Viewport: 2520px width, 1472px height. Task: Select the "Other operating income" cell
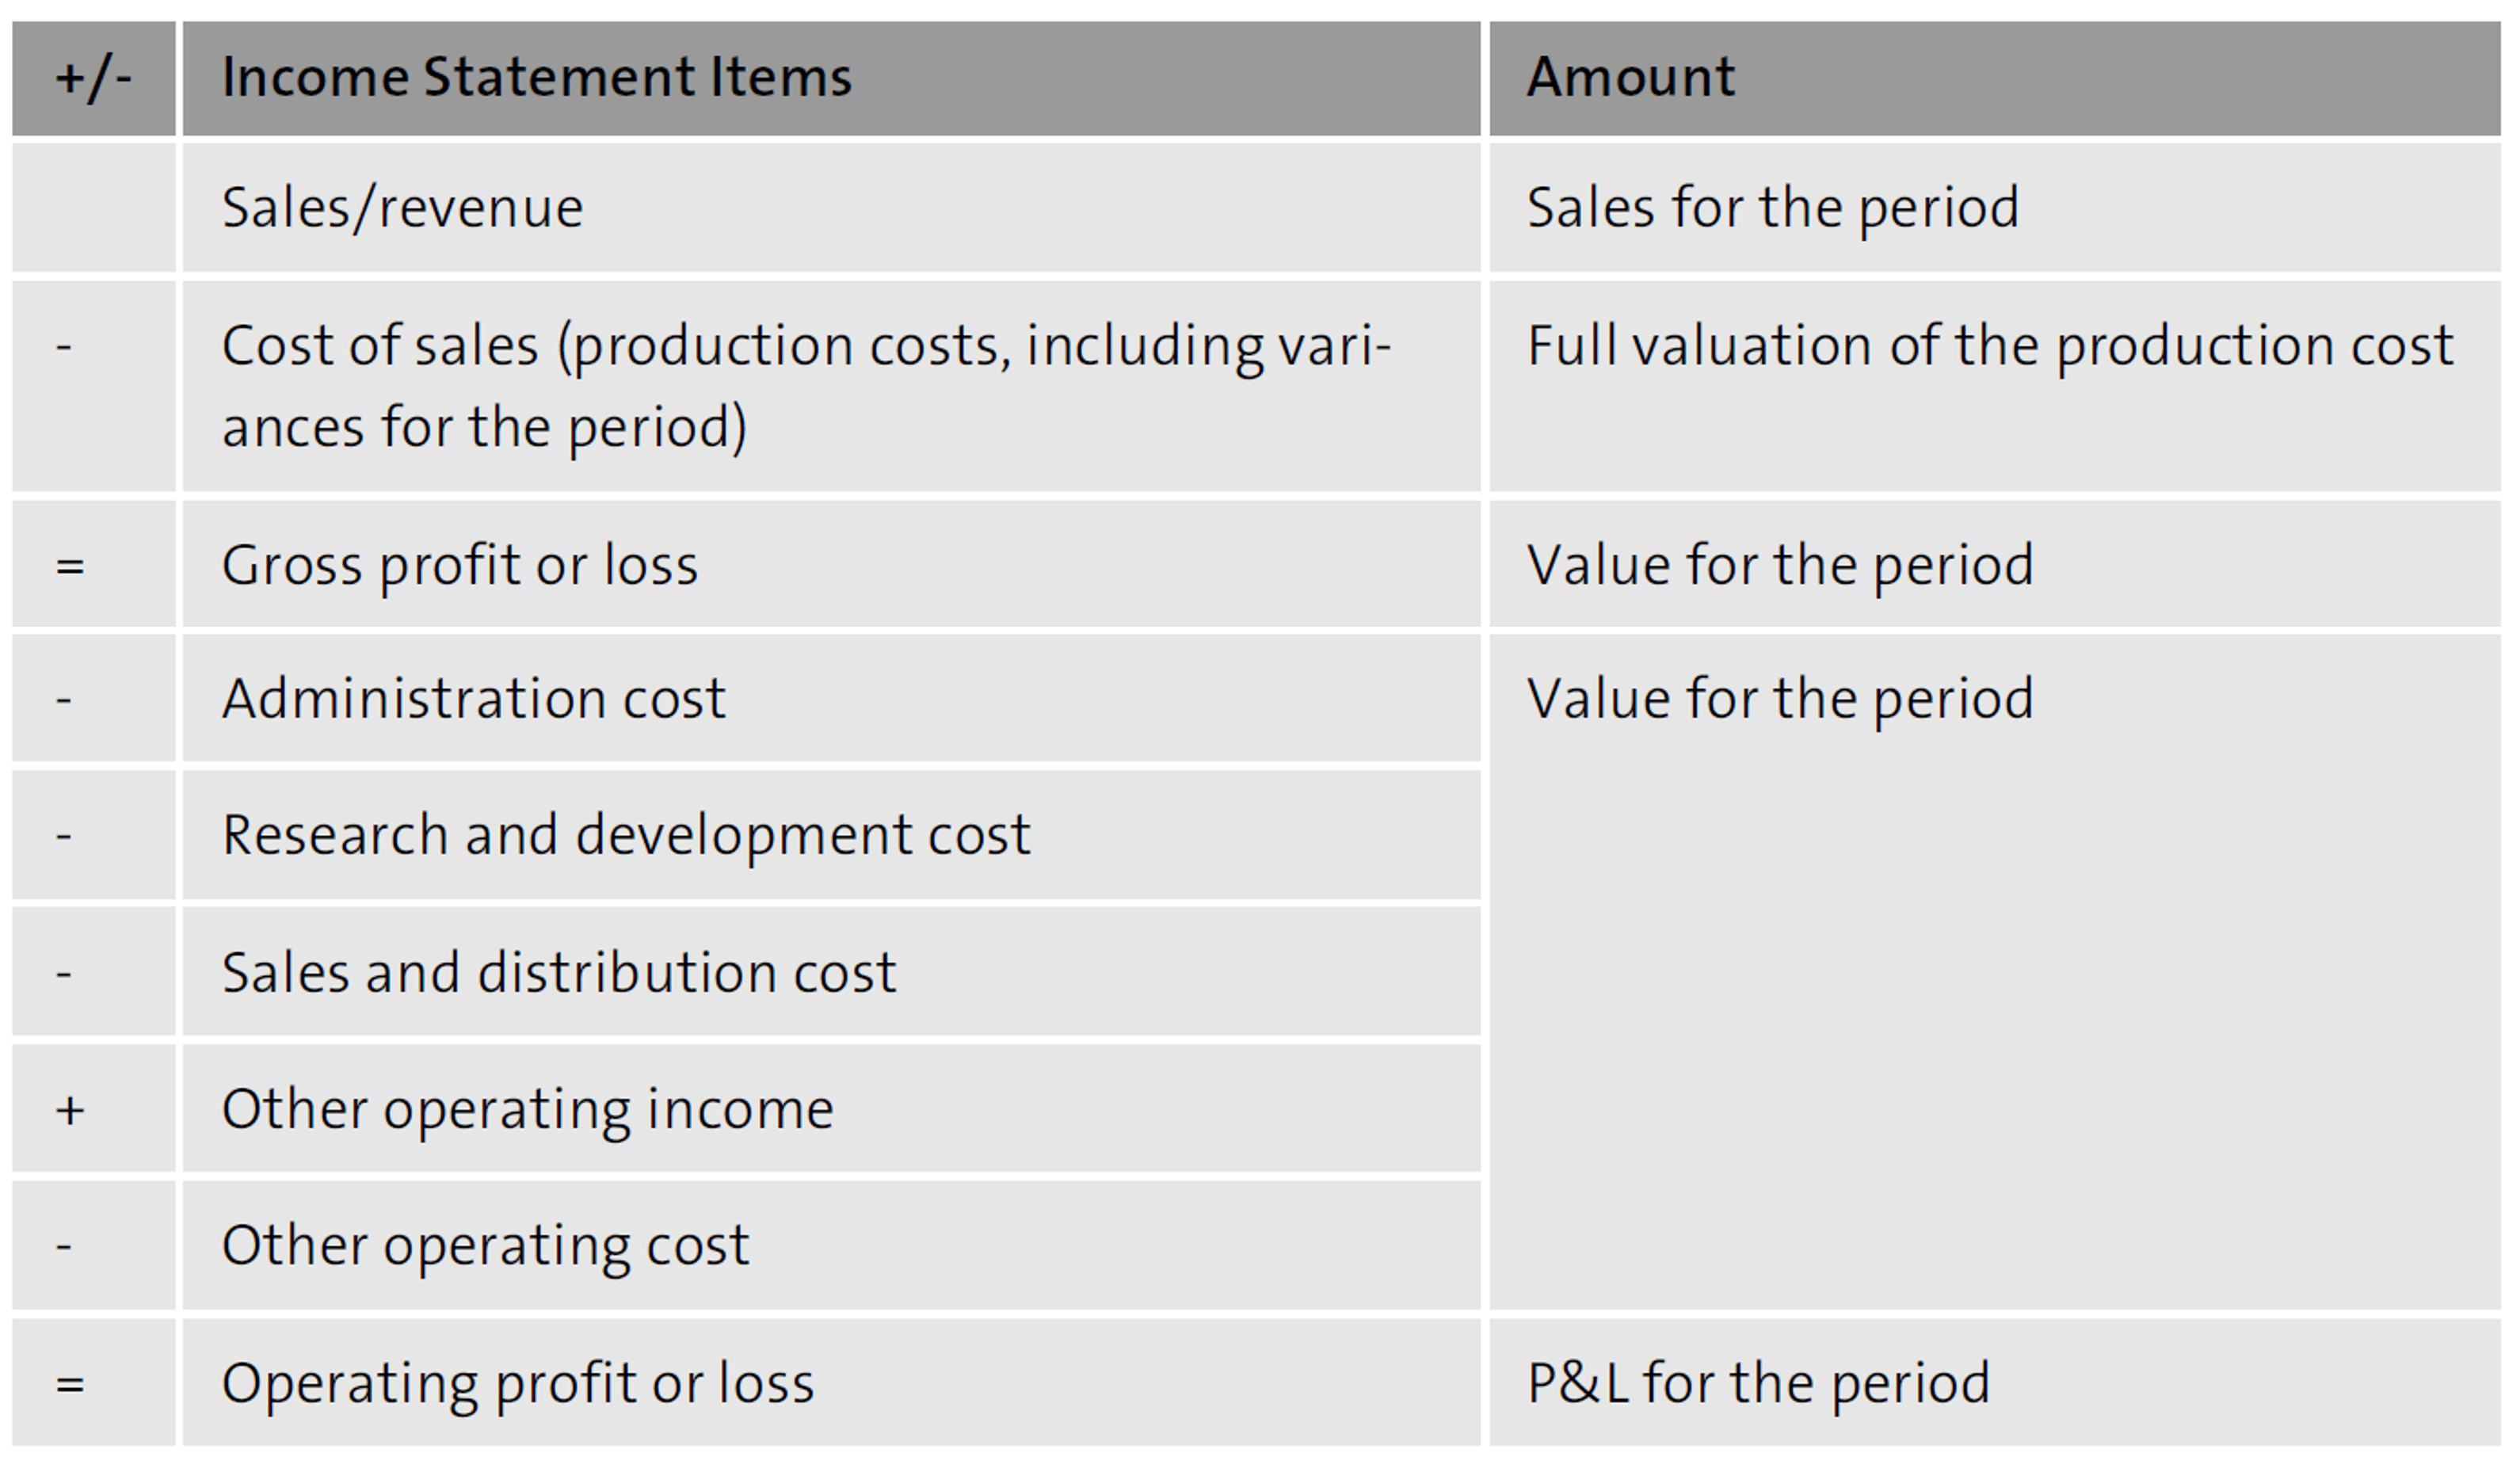tap(527, 1109)
